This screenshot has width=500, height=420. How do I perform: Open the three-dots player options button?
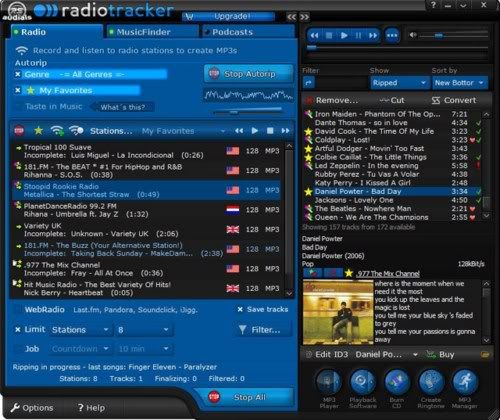[392, 35]
